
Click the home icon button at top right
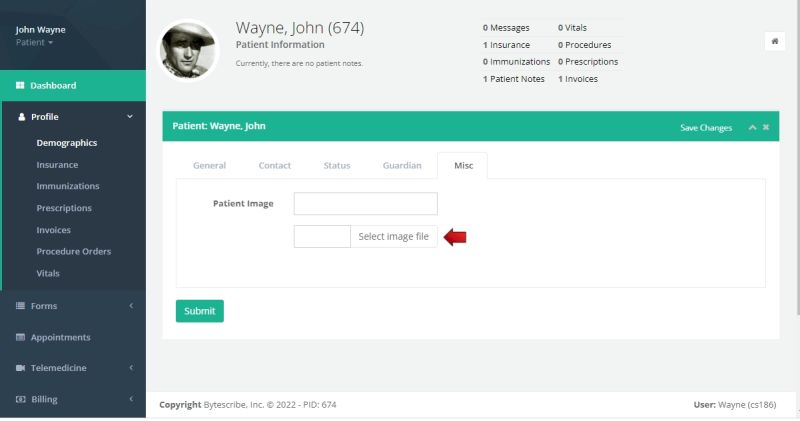point(775,41)
